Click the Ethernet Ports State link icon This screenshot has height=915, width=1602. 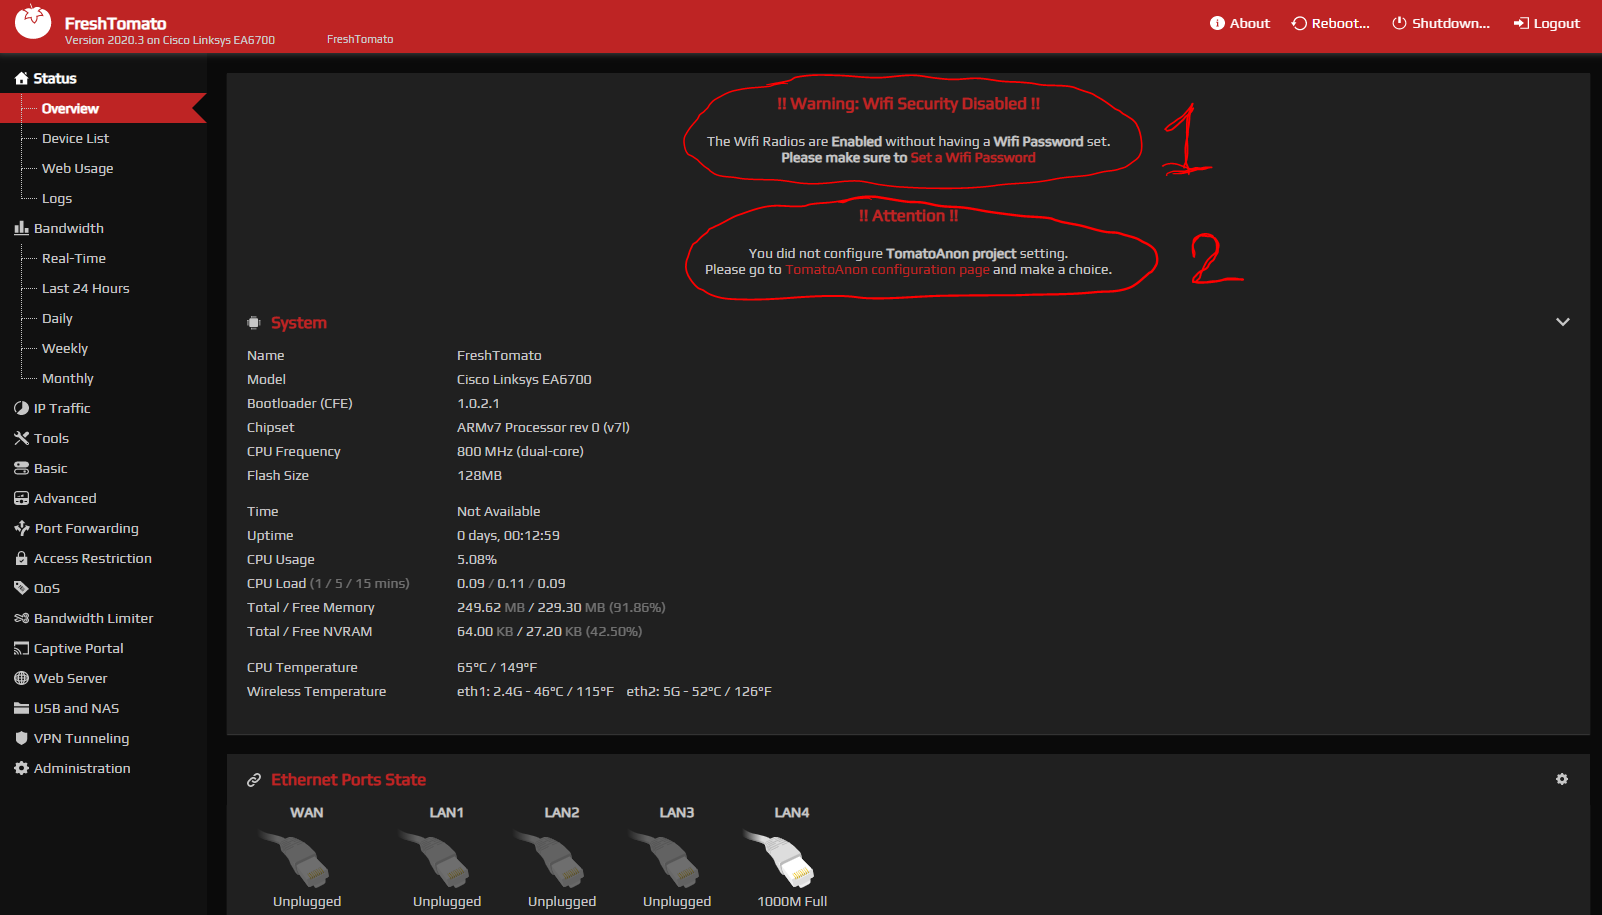tap(254, 780)
